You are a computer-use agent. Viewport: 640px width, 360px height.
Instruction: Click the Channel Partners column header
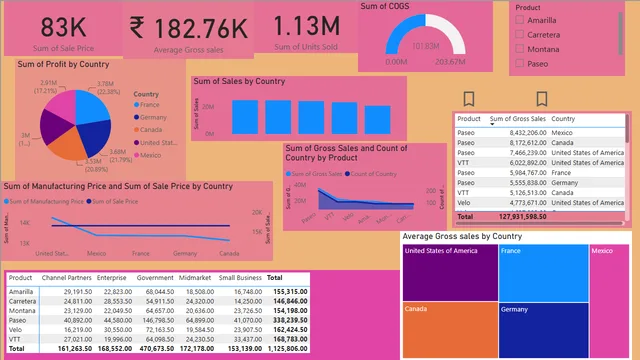point(67,278)
